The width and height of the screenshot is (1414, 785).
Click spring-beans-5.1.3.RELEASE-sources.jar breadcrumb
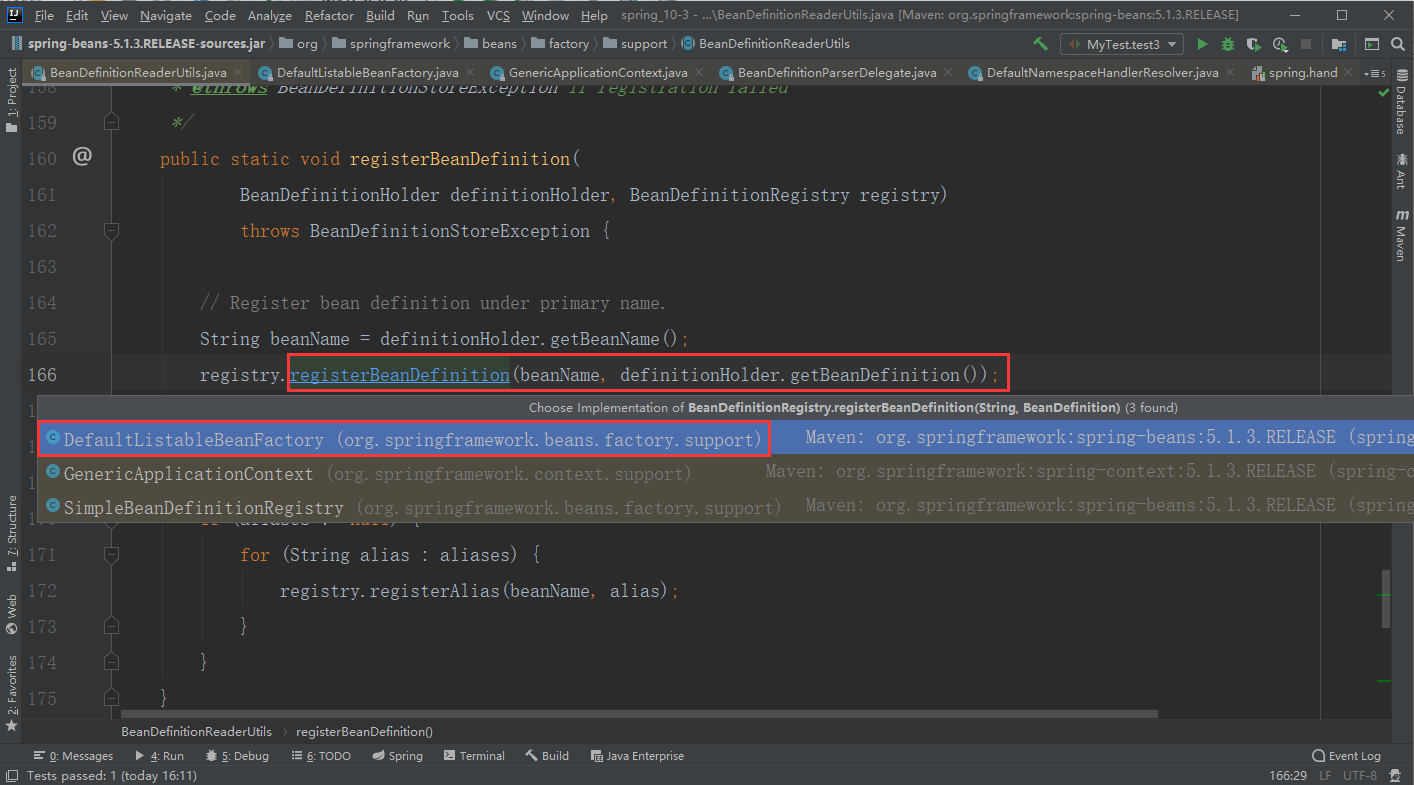[139, 44]
